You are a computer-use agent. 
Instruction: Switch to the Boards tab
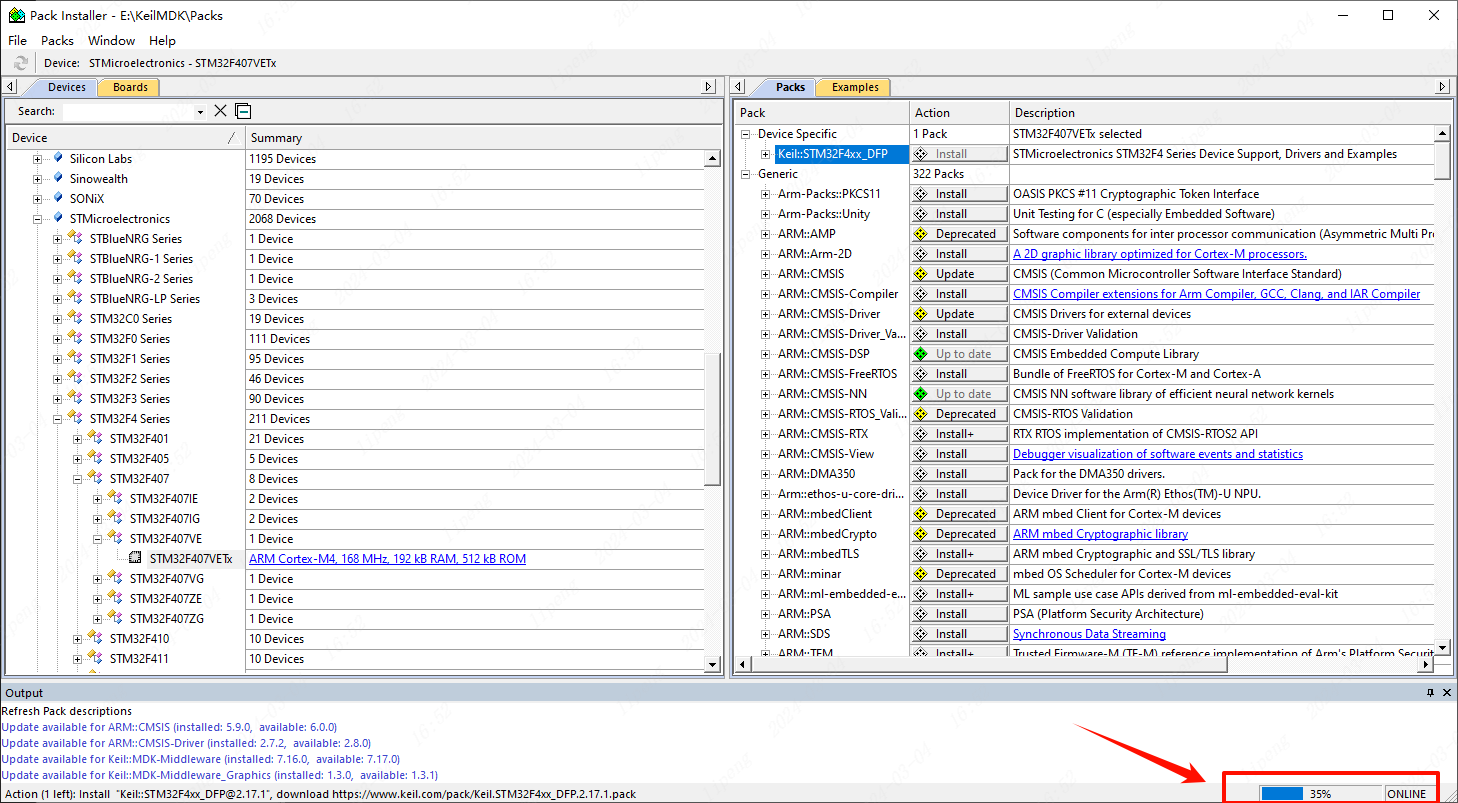pyautogui.click(x=130, y=87)
